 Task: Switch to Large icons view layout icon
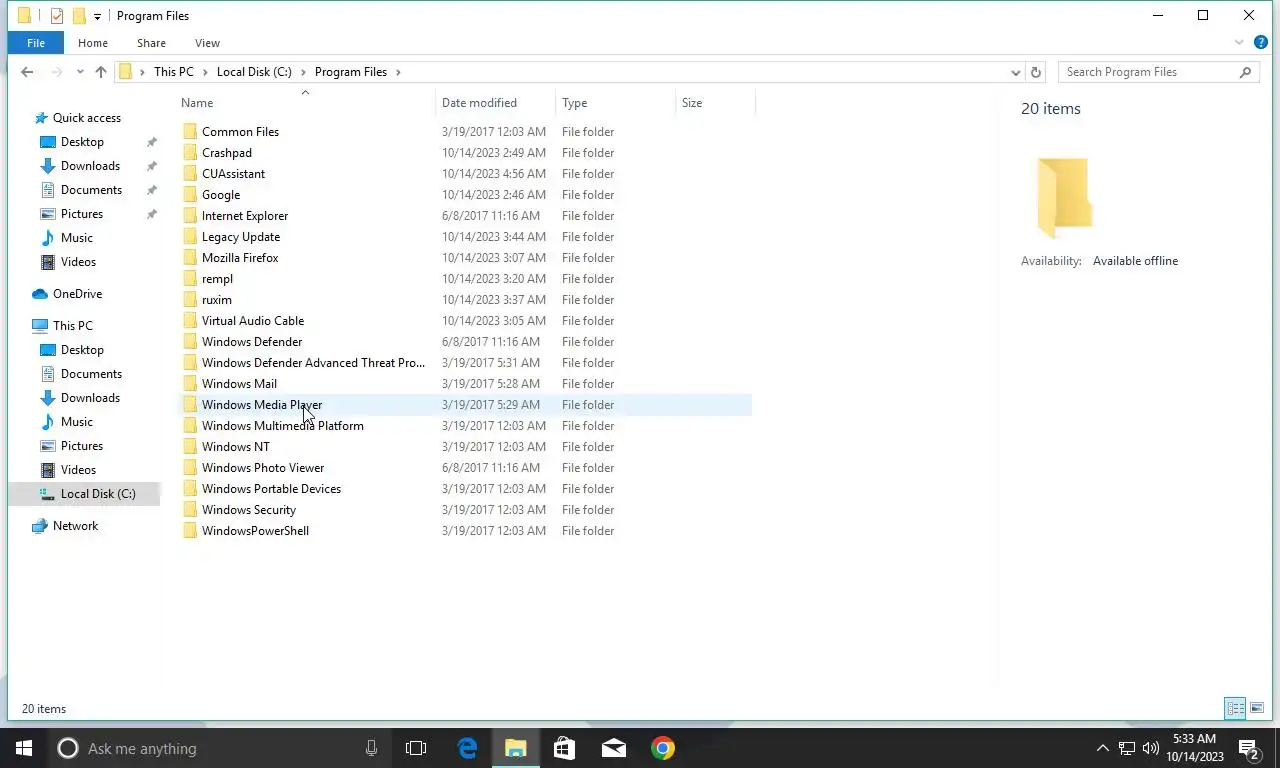[x=1257, y=708]
